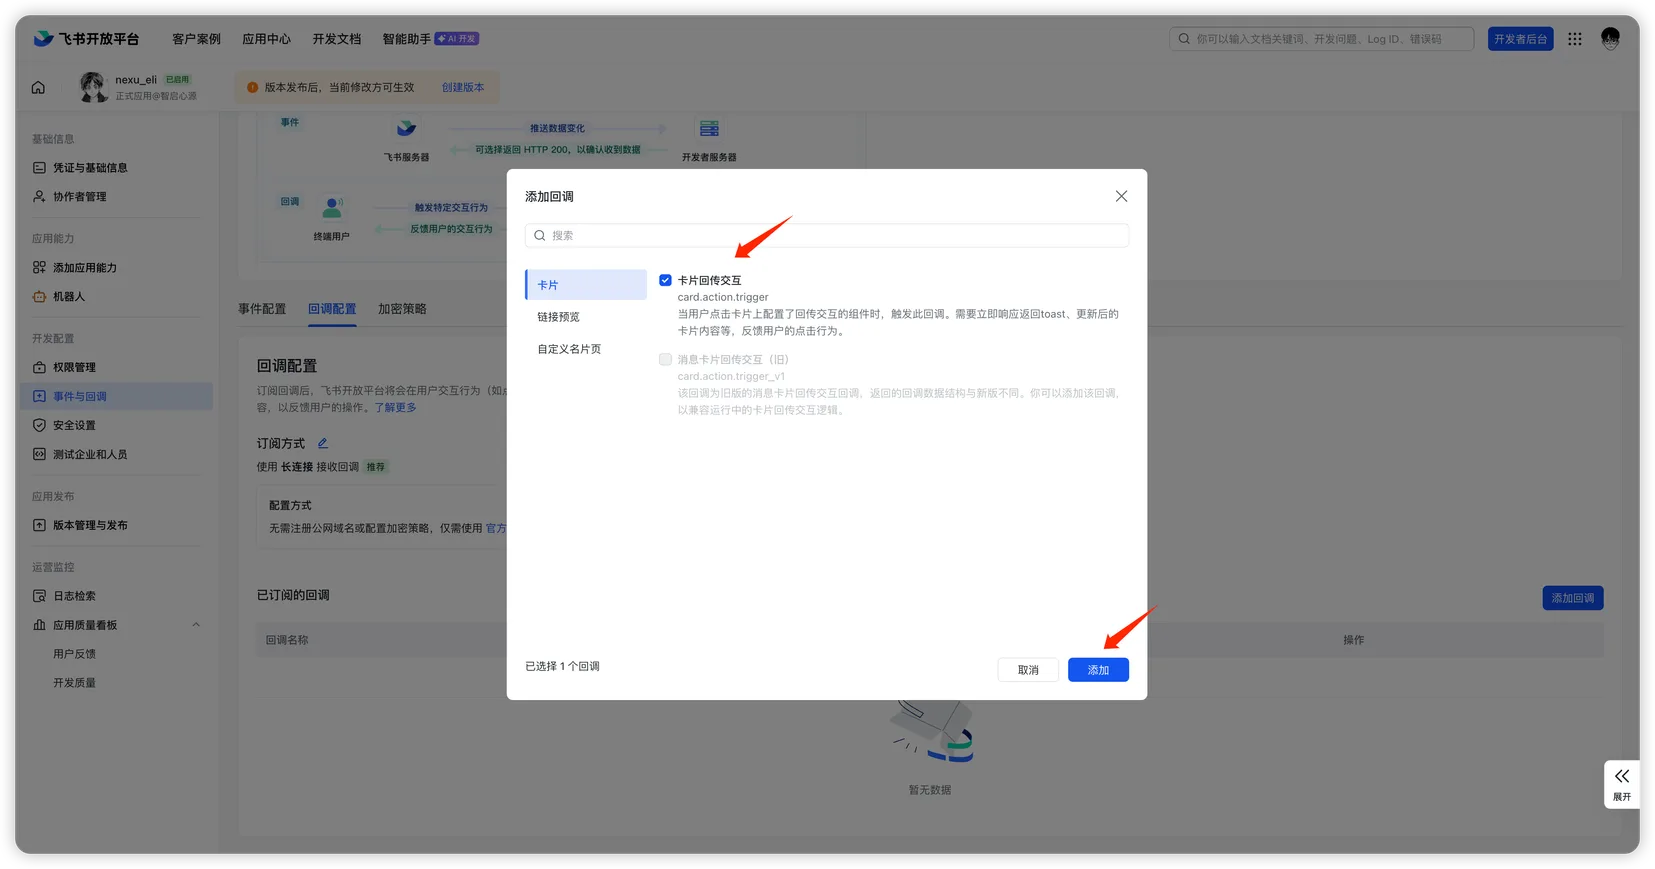Click the edit pencil next to 订阅方式

click(x=322, y=443)
